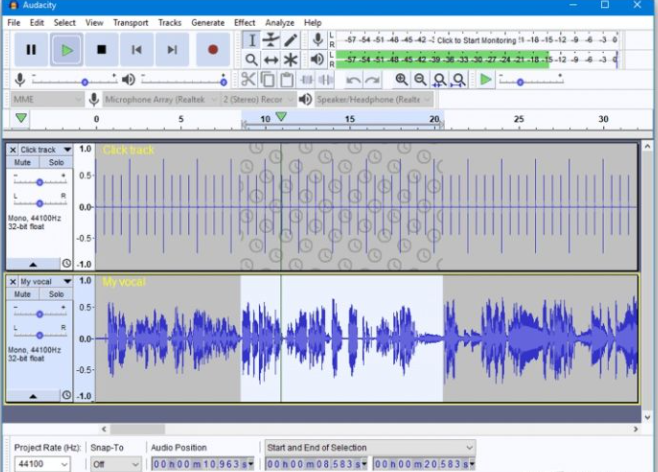Open the Start and End of Selection dropdown
Viewport: 658px width, 472px height.
pyautogui.click(x=370, y=448)
